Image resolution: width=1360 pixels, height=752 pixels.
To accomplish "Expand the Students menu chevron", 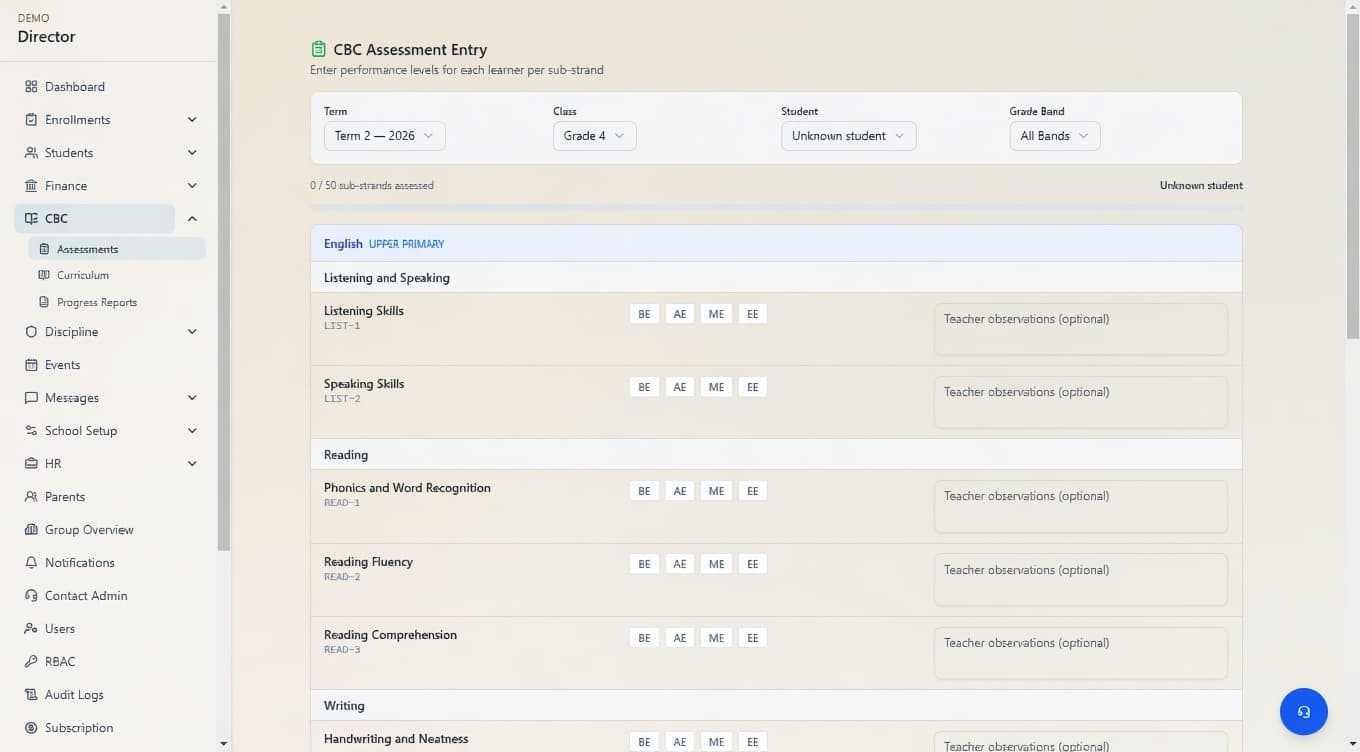I will click(192, 153).
